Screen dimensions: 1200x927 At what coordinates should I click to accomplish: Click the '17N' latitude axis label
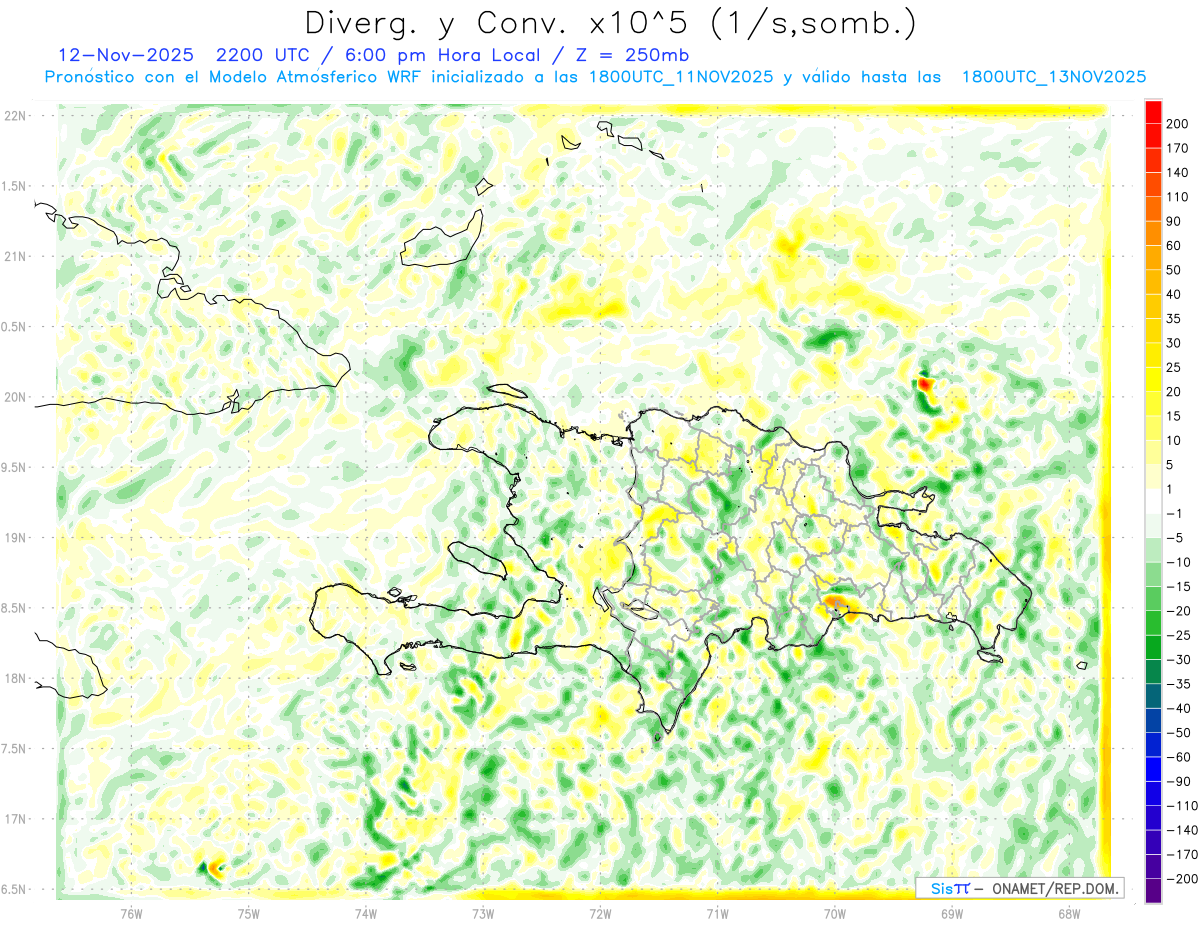click(15, 819)
